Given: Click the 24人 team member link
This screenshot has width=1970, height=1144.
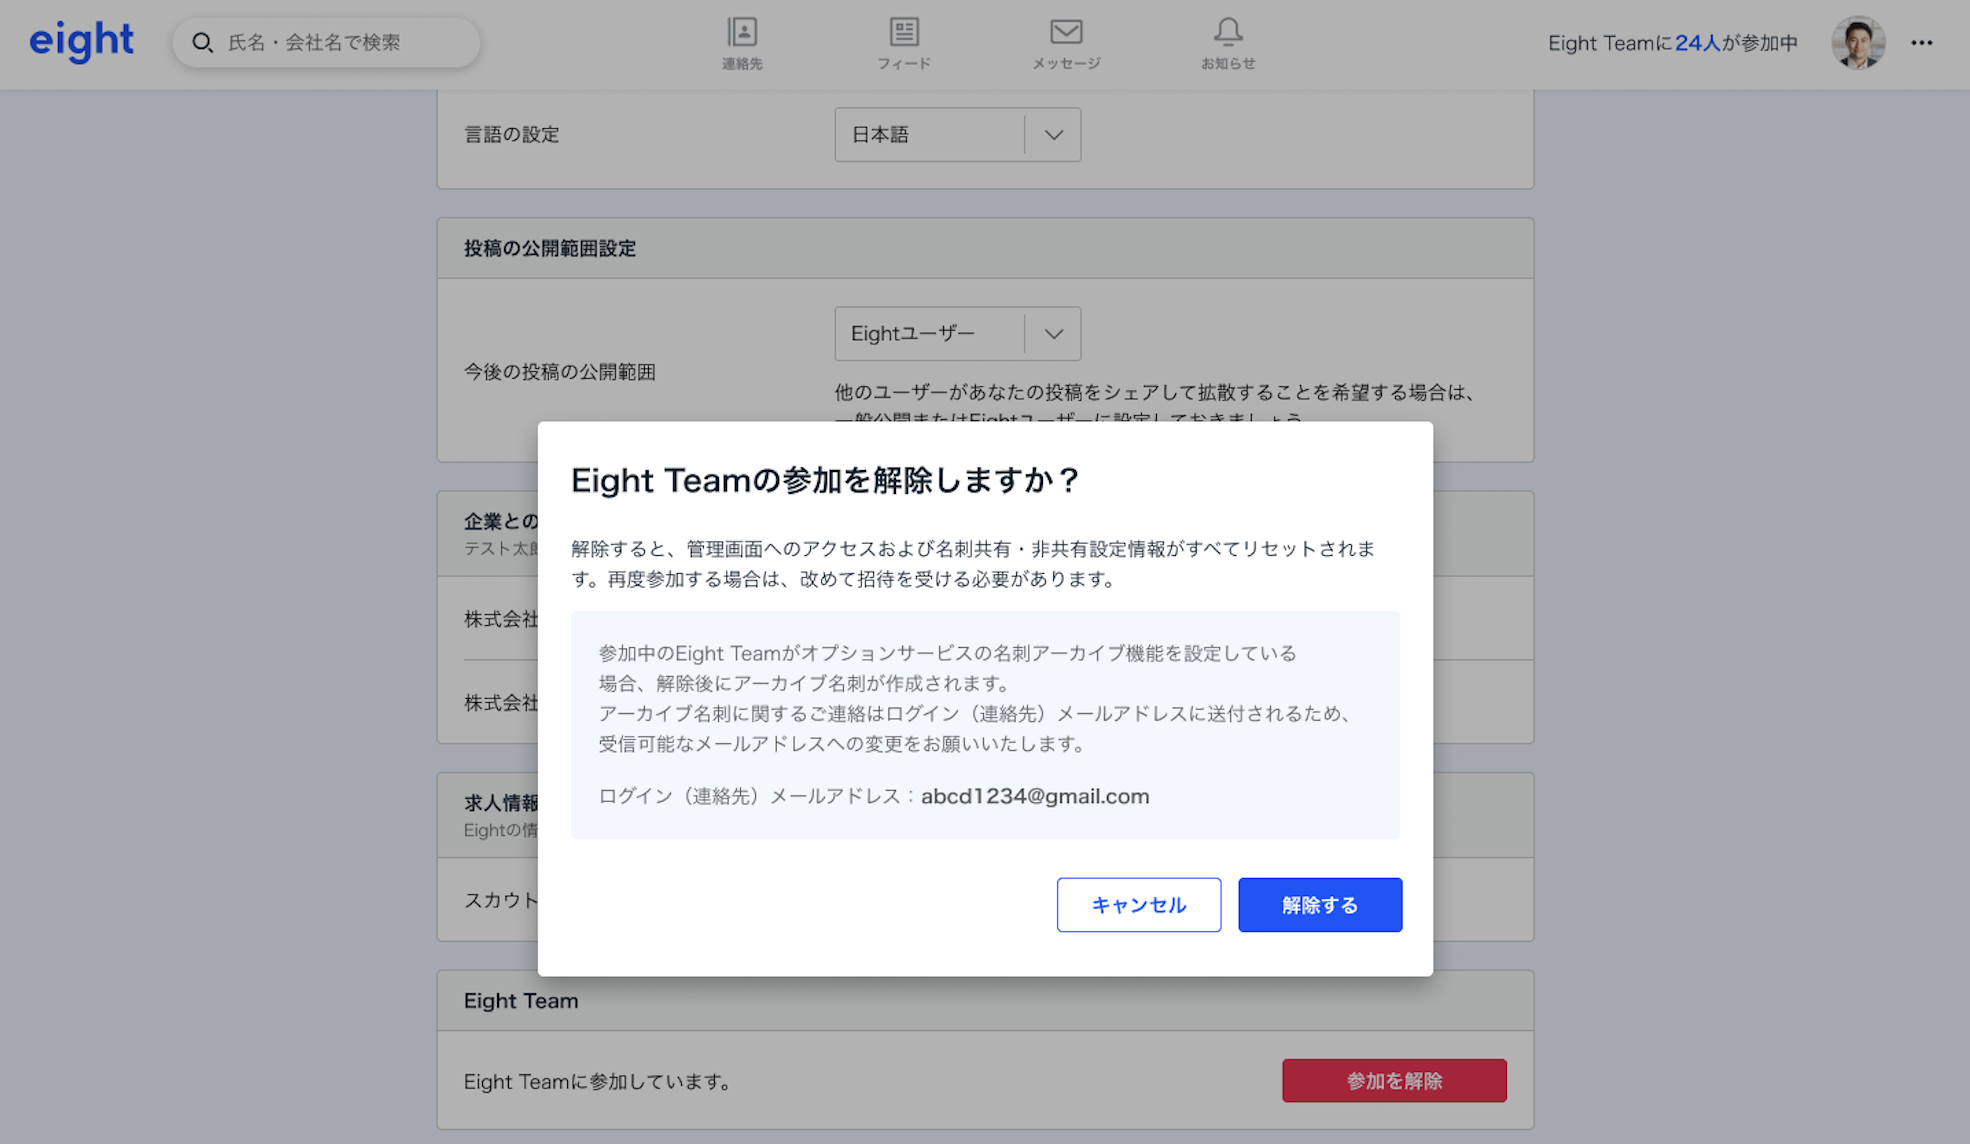Looking at the screenshot, I should (x=1697, y=43).
